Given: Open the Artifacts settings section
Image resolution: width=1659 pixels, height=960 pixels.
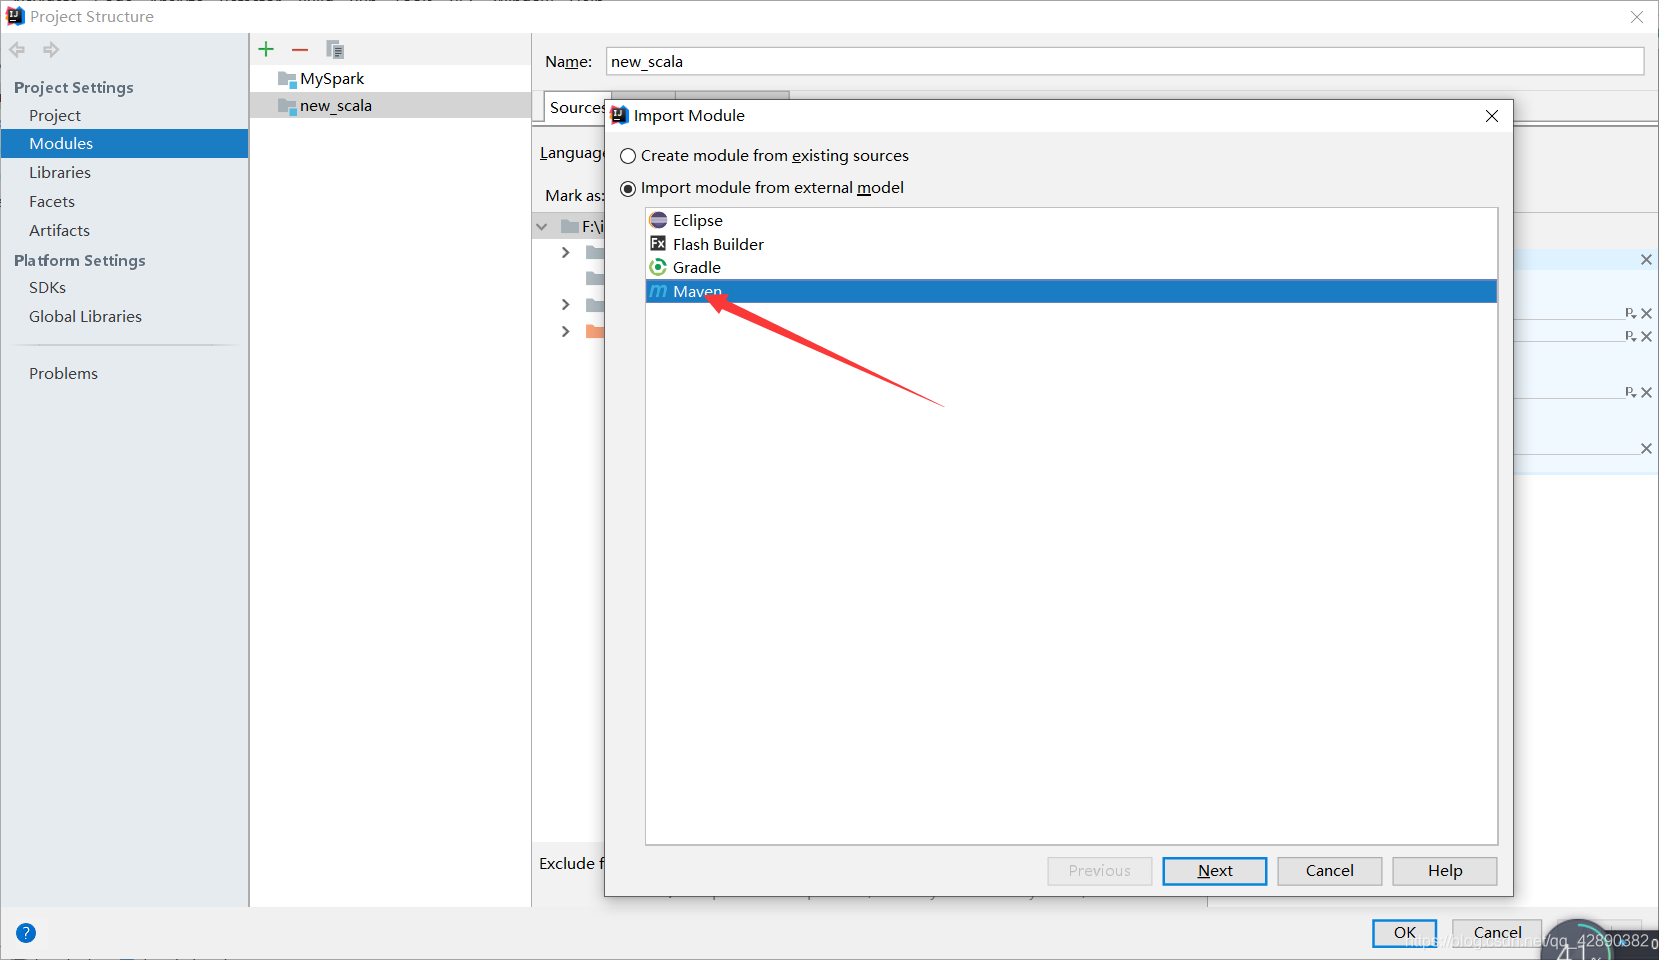Looking at the screenshot, I should (59, 231).
